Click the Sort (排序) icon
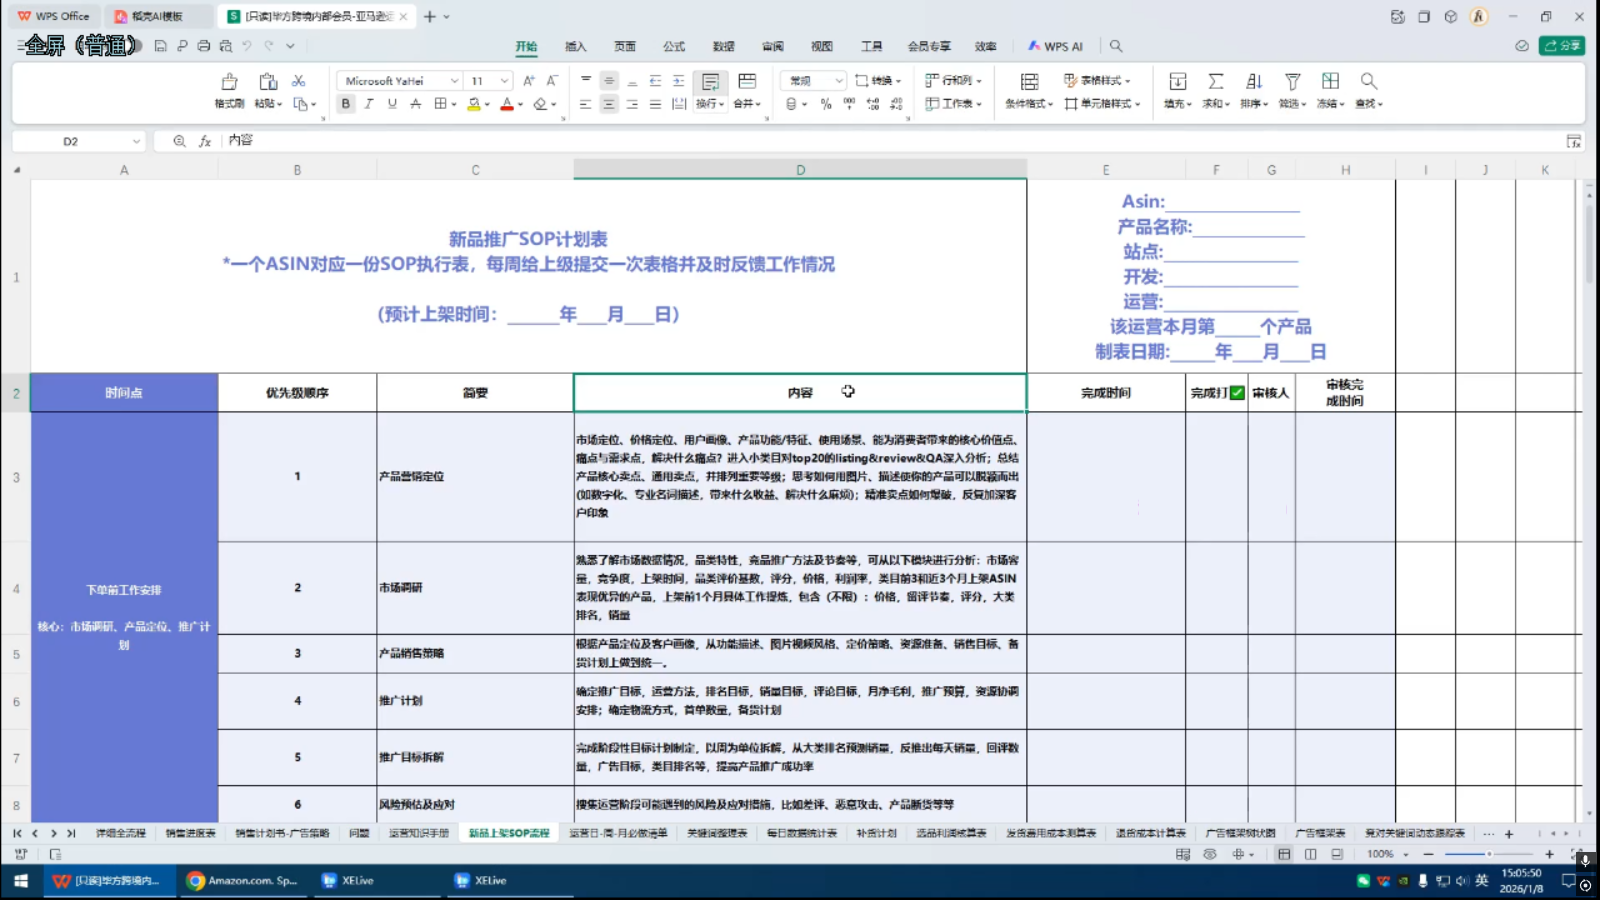The height and width of the screenshot is (900, 1600). [1254, 82]
